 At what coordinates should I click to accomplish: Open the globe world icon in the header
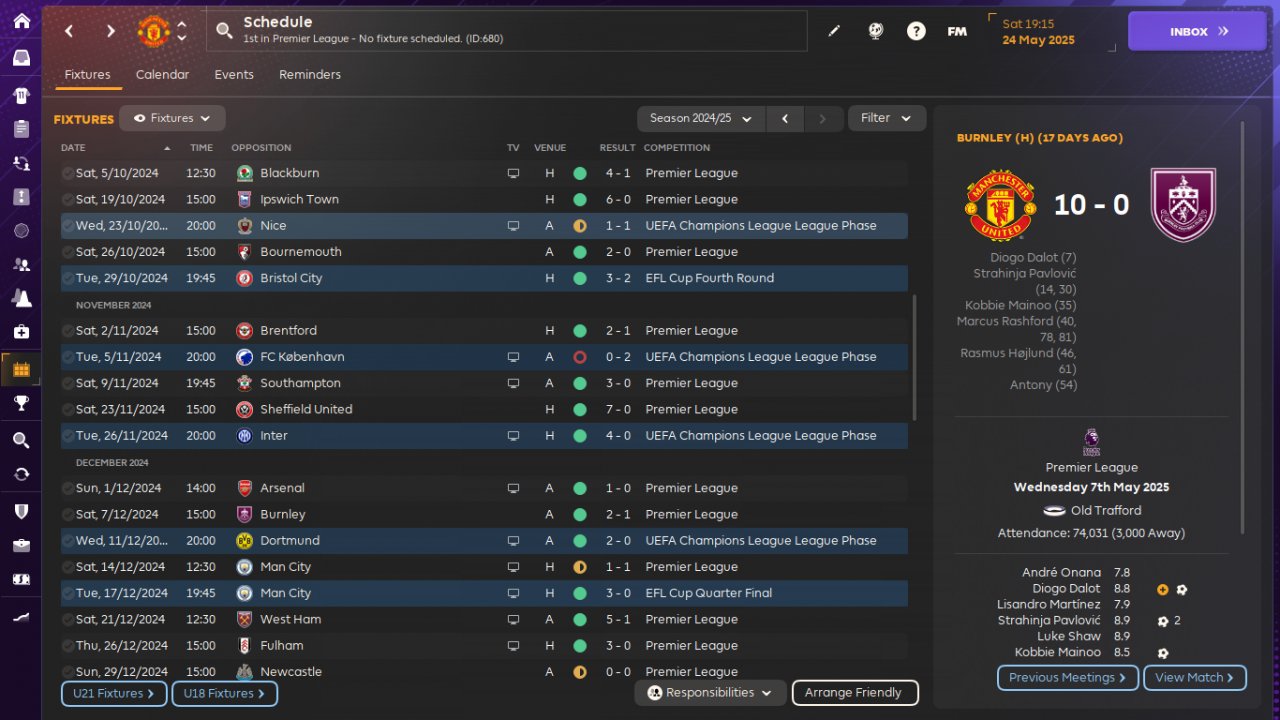[x=876, y=31]
